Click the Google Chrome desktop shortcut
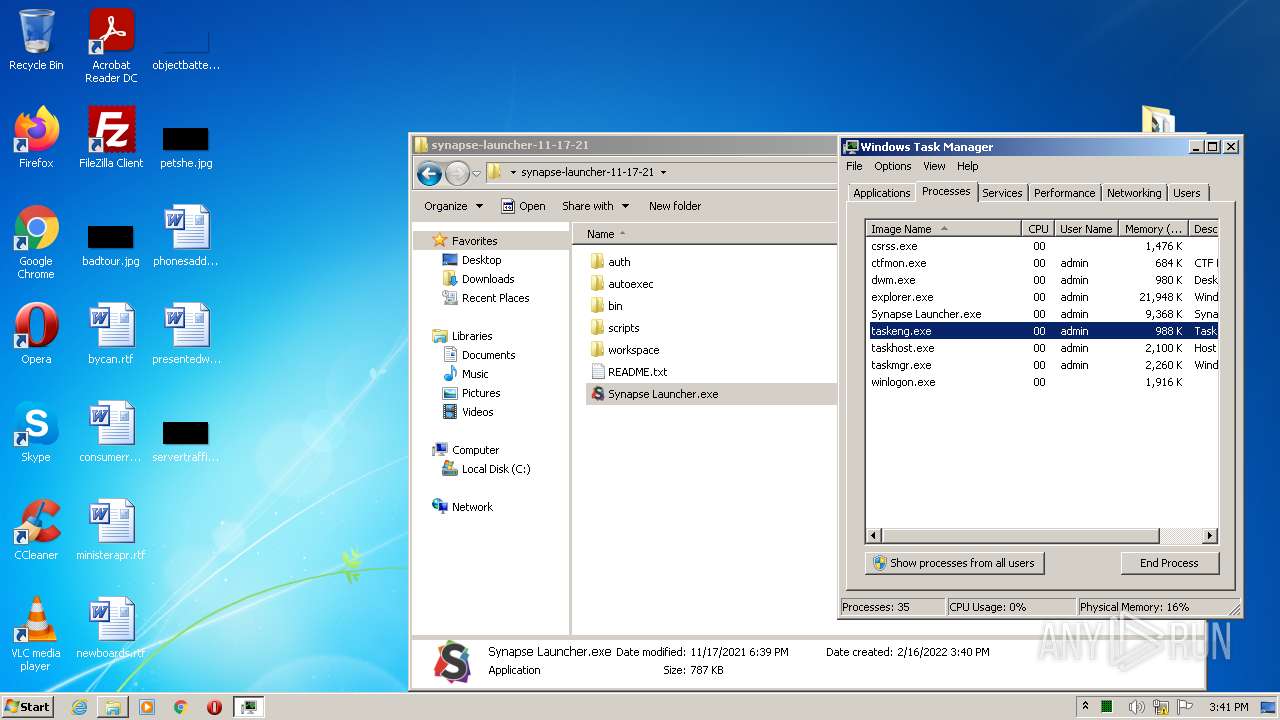1280x720 pixels. click(36, 243)
